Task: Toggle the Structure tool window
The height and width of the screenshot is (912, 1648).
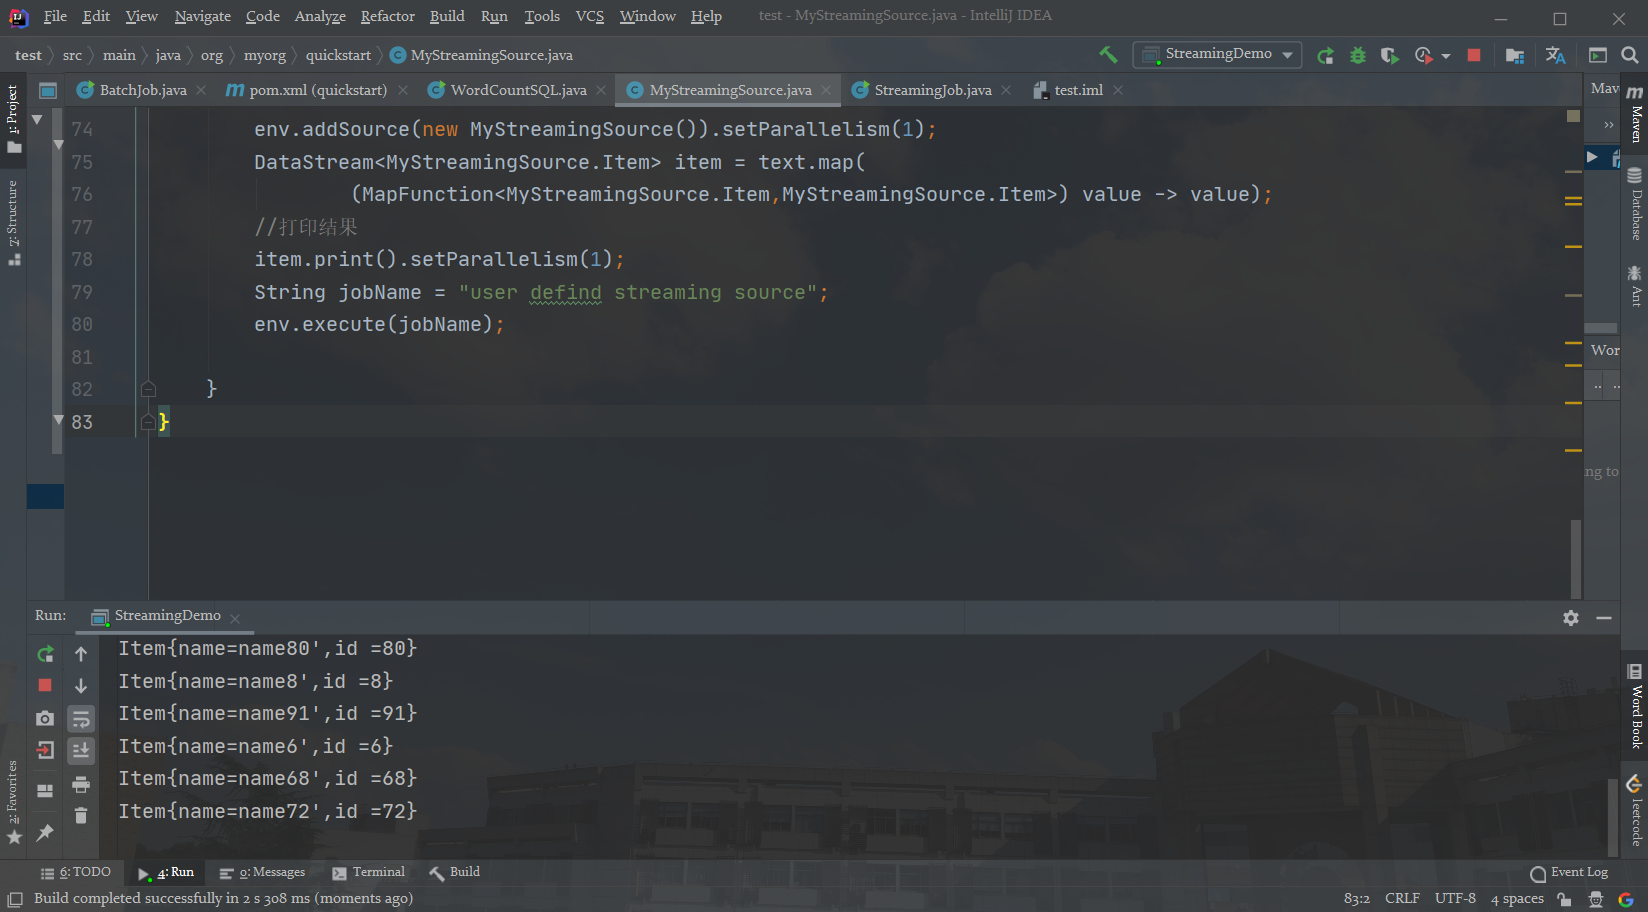Action: 13,222
